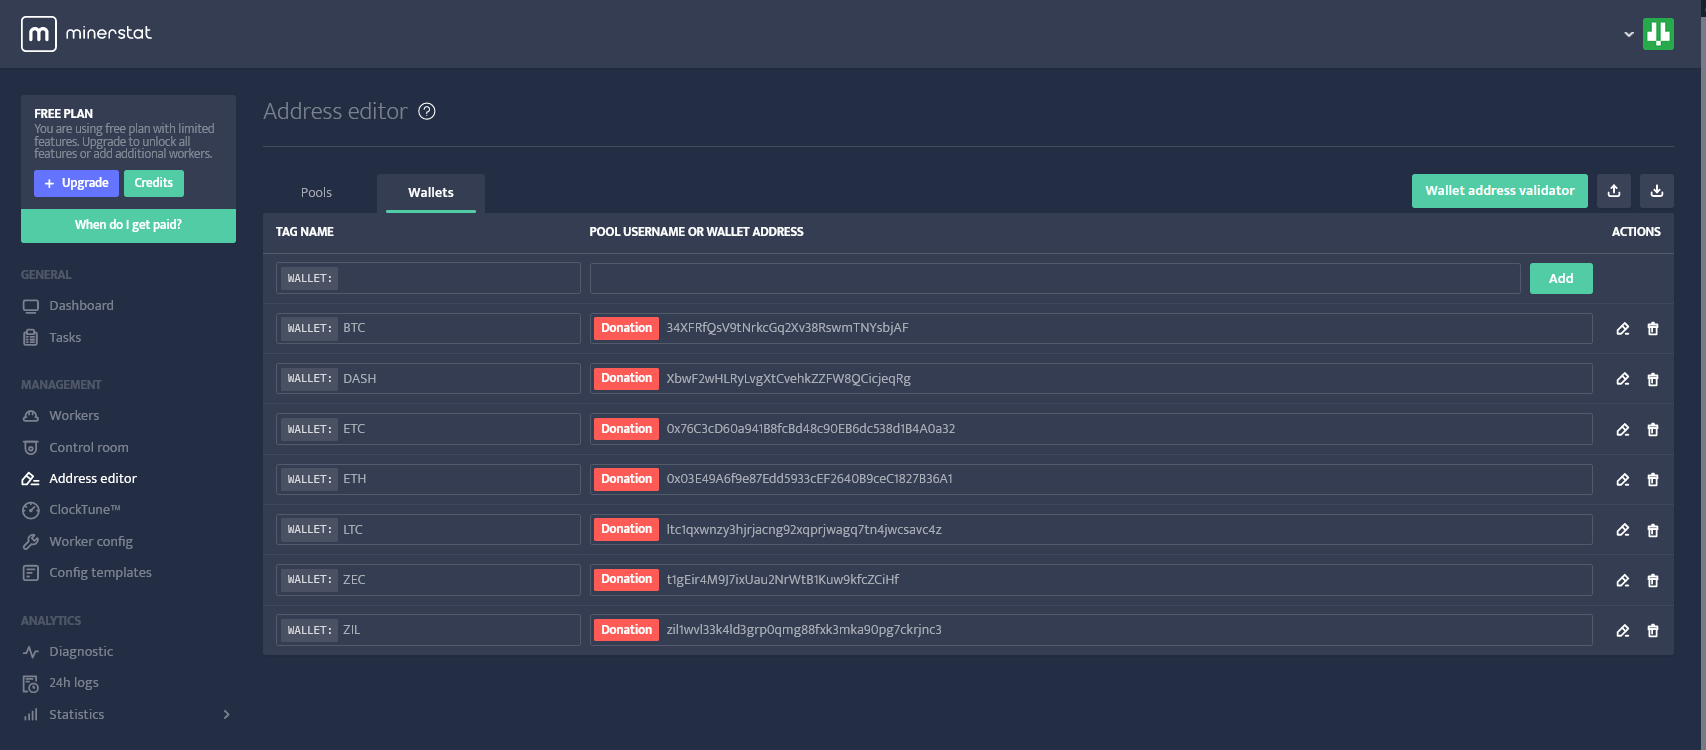This screenshot has height=750, width=1706.
Task: Open Tasks in the sidebar
Action: [x=52, y=338]
